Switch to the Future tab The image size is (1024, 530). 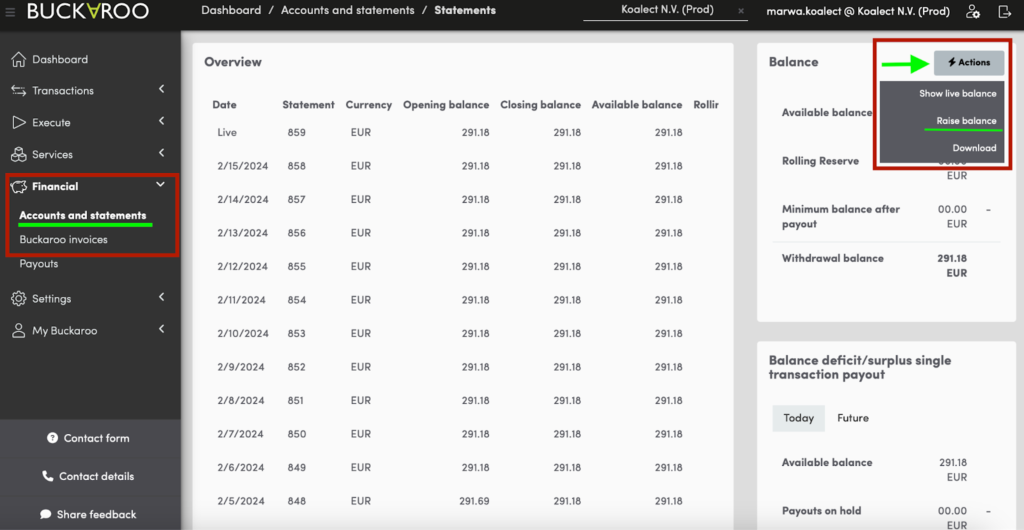point(852,418)
